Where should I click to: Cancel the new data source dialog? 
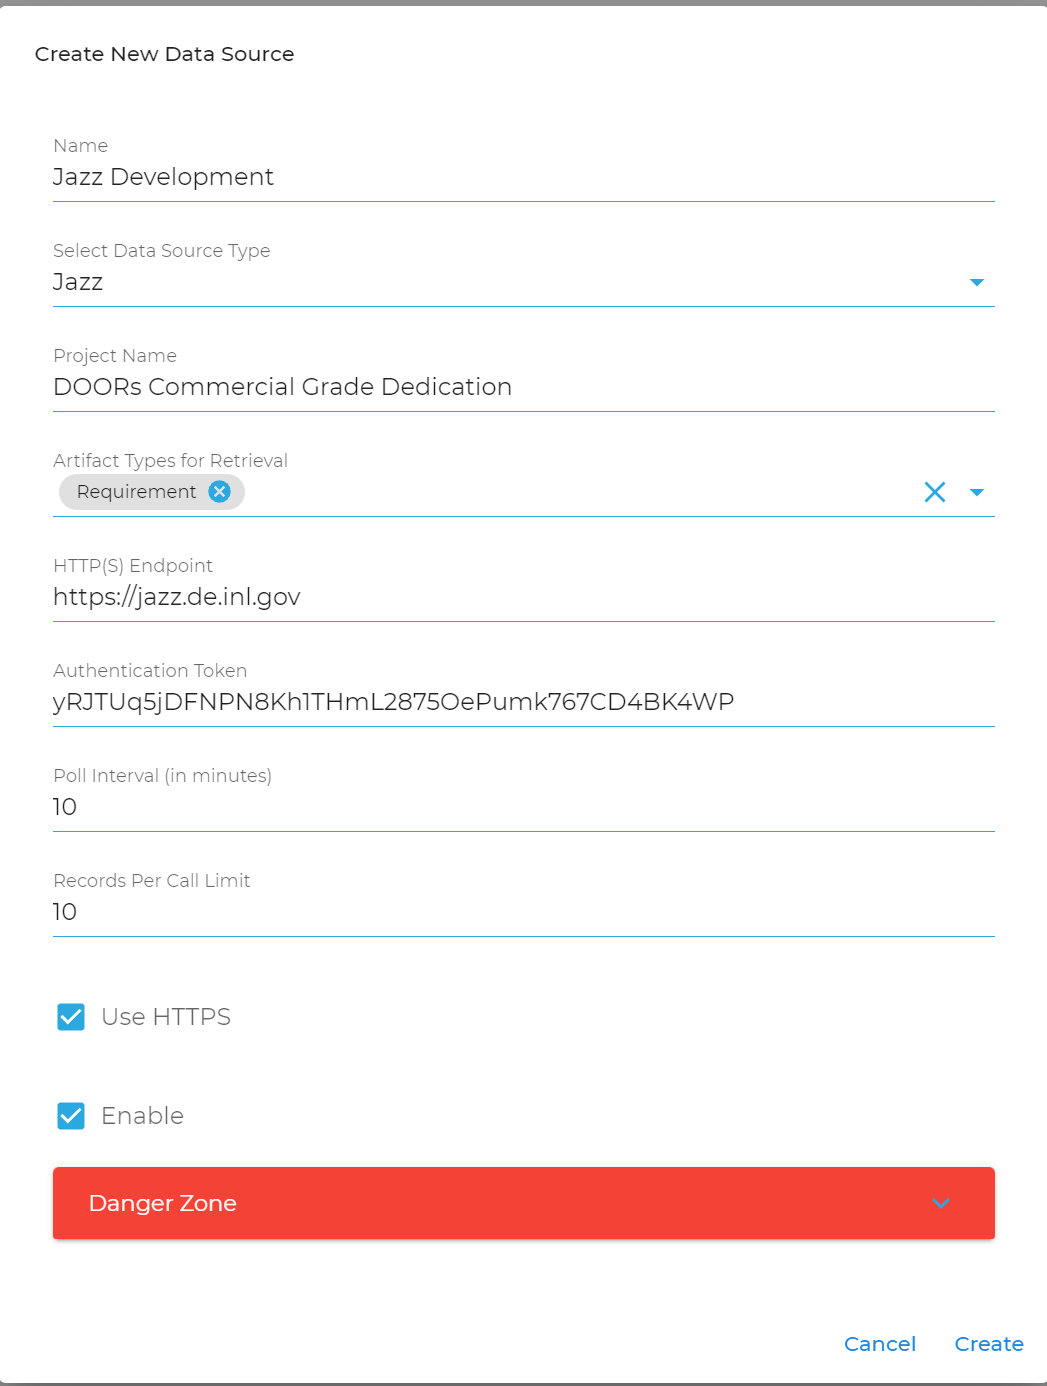tap(879, 1344)
